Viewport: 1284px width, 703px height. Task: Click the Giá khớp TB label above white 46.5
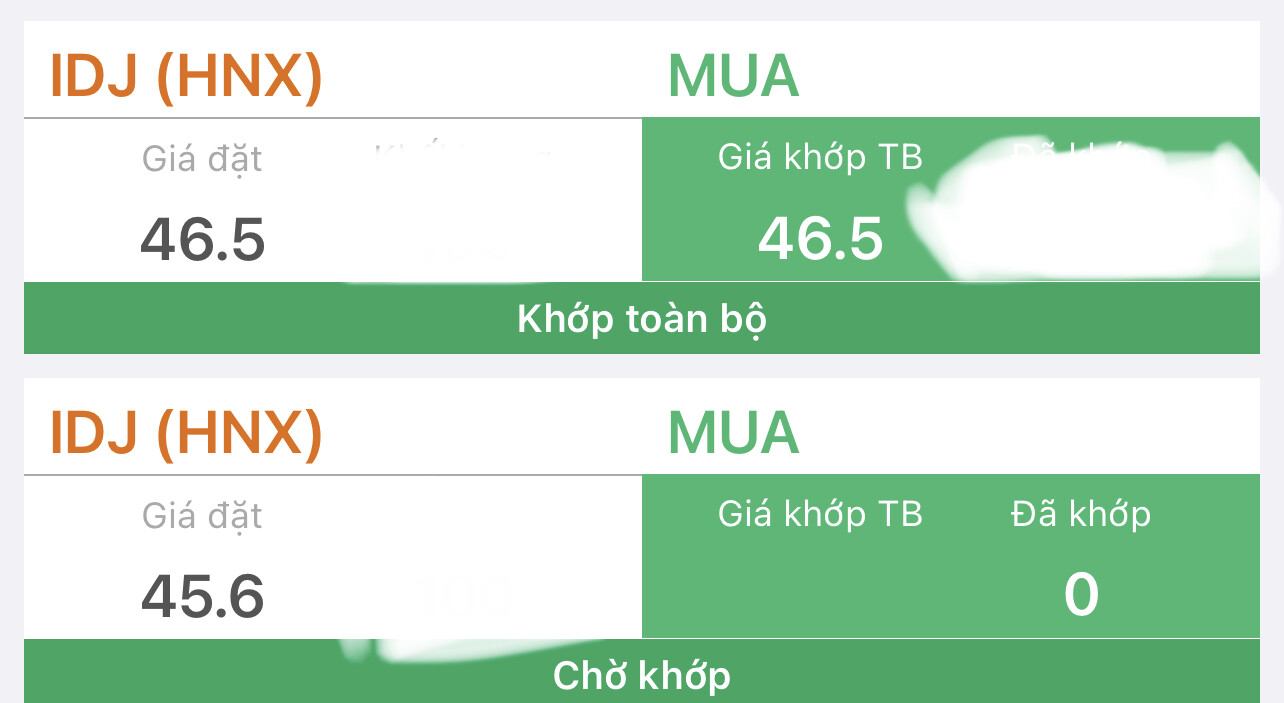(820, 157)
